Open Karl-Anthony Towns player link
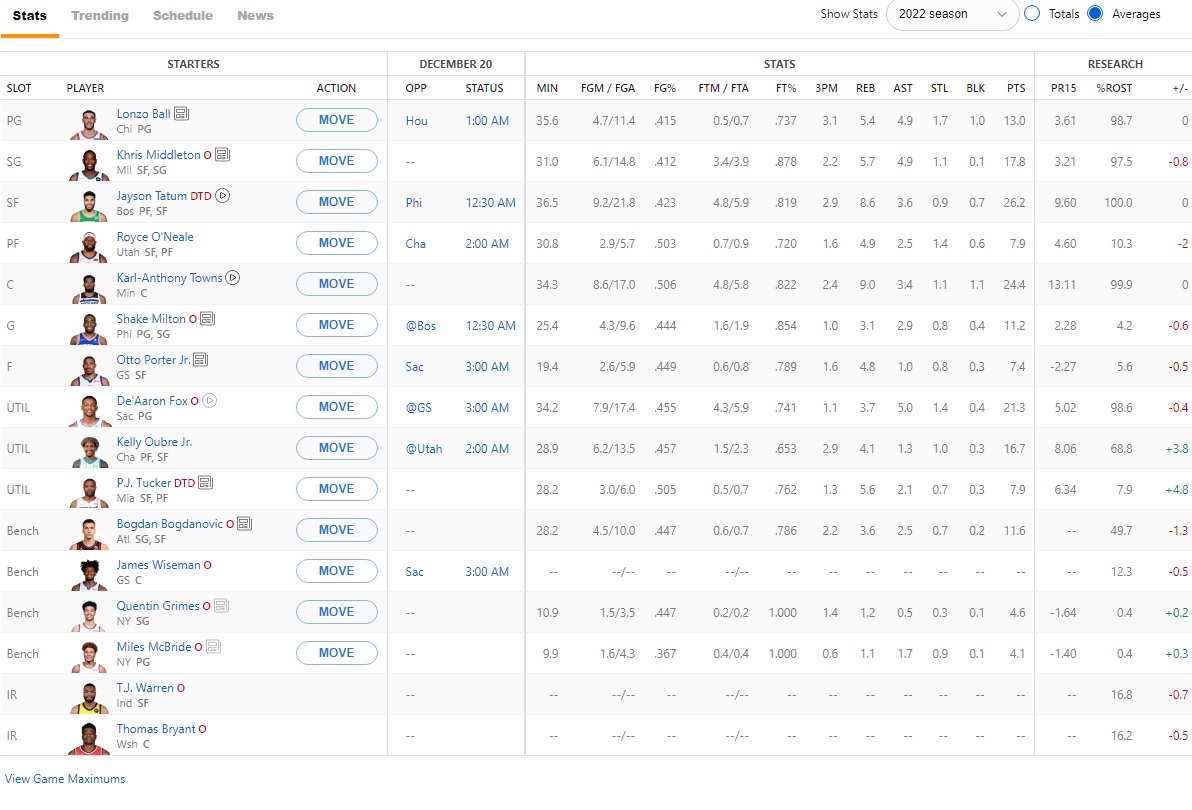The height and width of the screenshot is (810, 1192). pyautogui.click(x=170, y=278)
